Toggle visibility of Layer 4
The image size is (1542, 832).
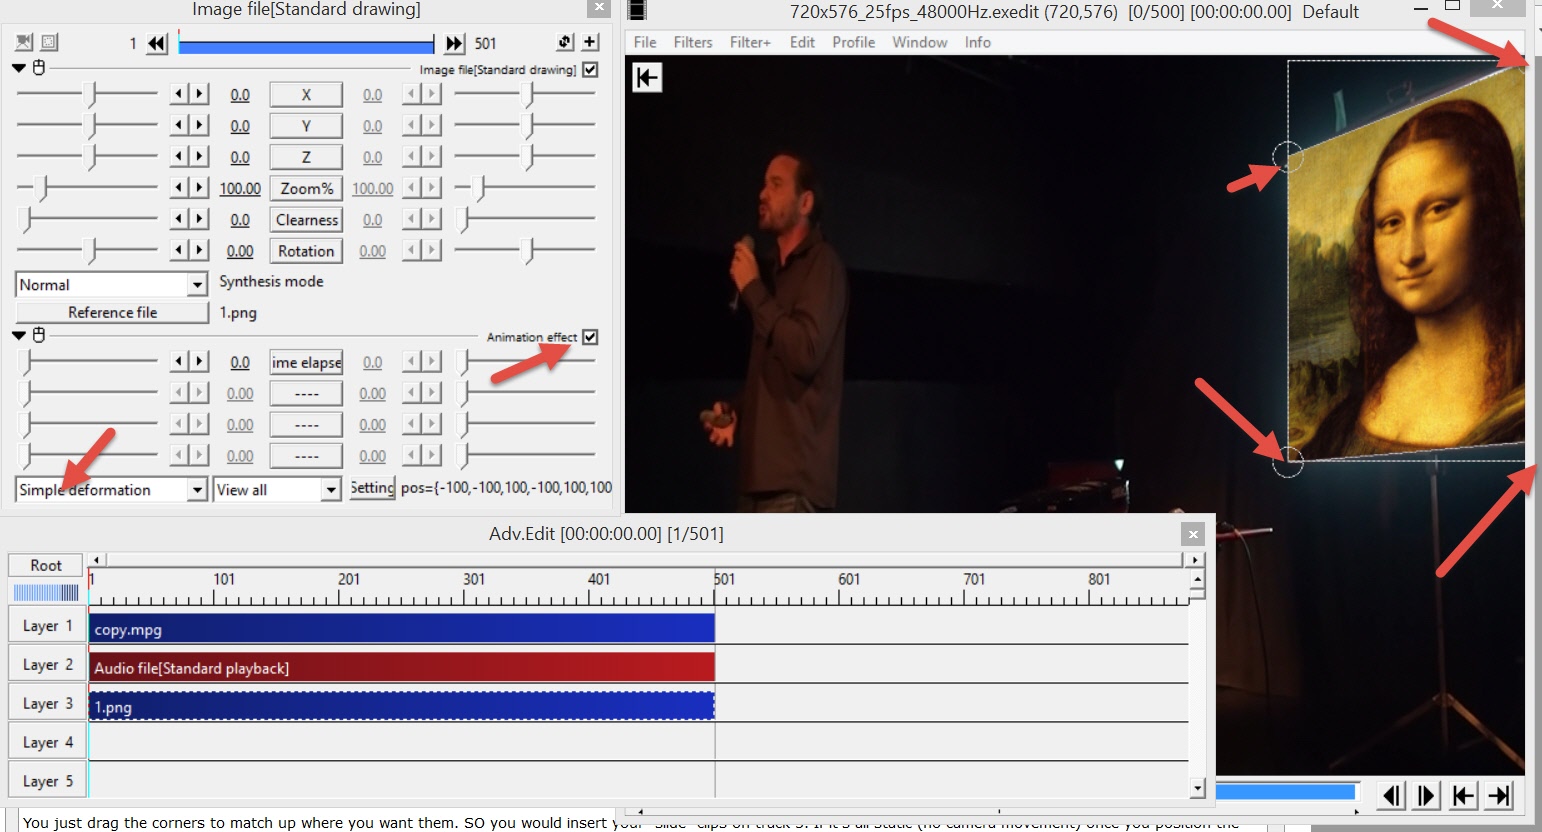coord(47,742)
